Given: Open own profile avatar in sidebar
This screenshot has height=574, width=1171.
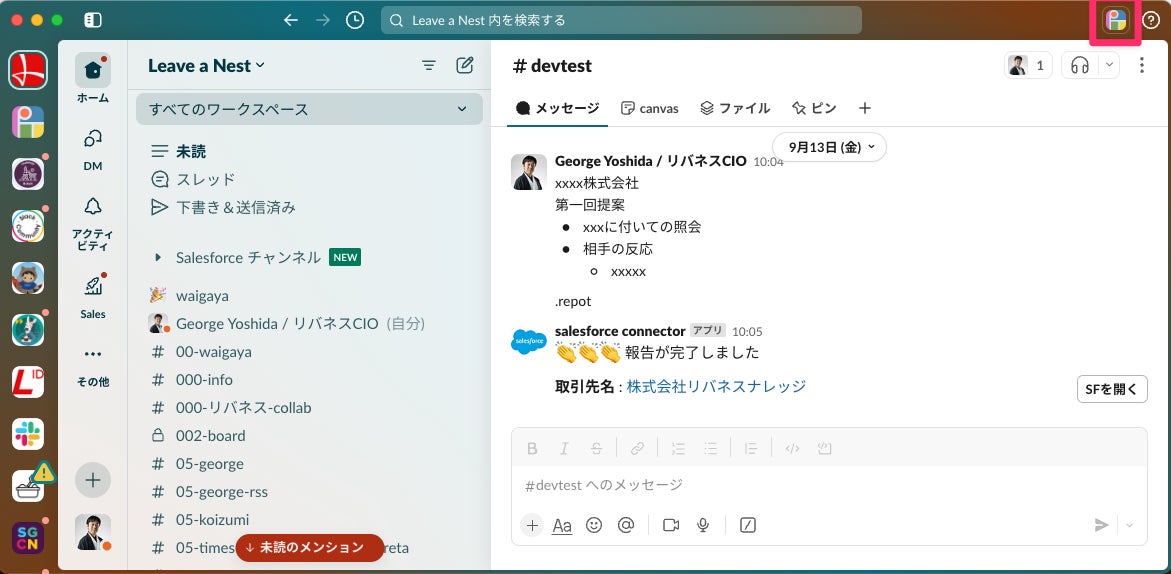Looking at the screenshot, I should [93, 532].
